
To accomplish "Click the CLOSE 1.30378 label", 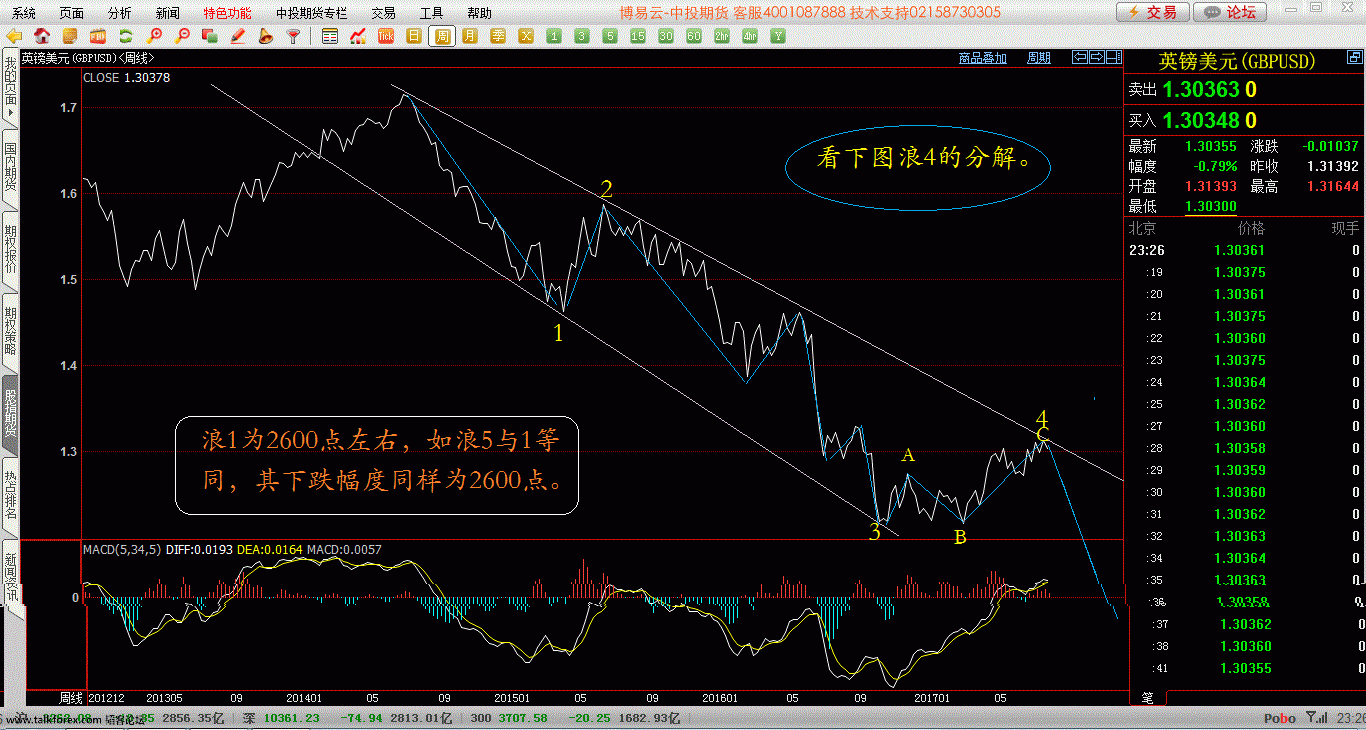I will click(x=126, y=77).
